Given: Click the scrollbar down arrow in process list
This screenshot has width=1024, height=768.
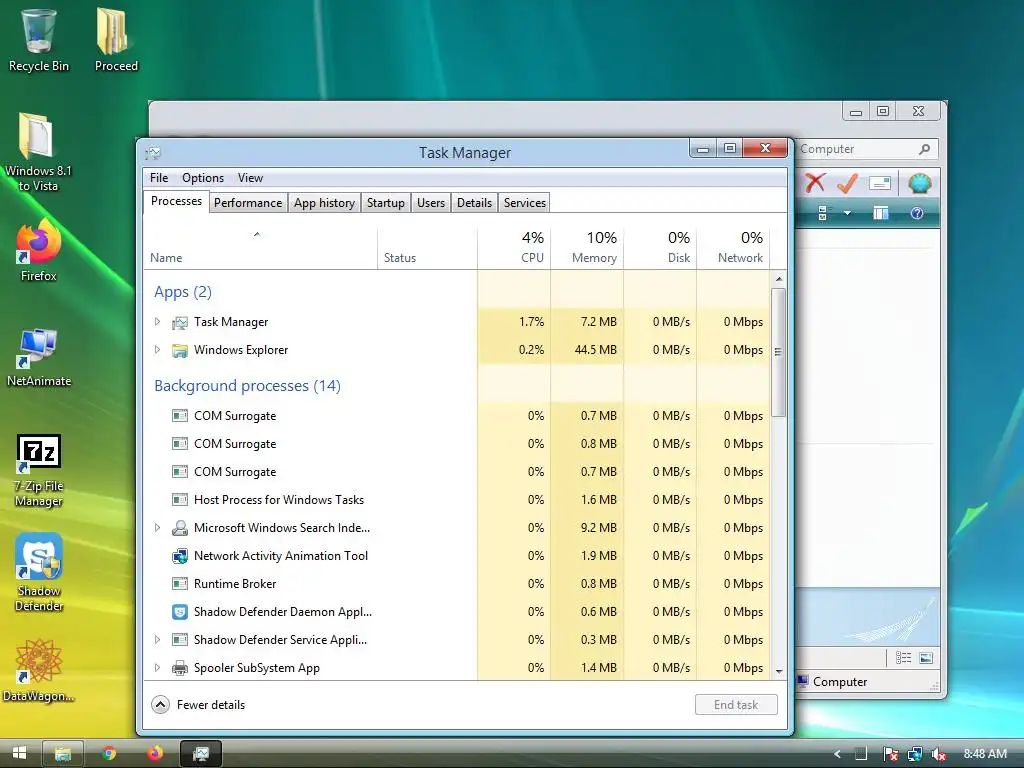Looking at the screenshot, I should tap(778, 671).
